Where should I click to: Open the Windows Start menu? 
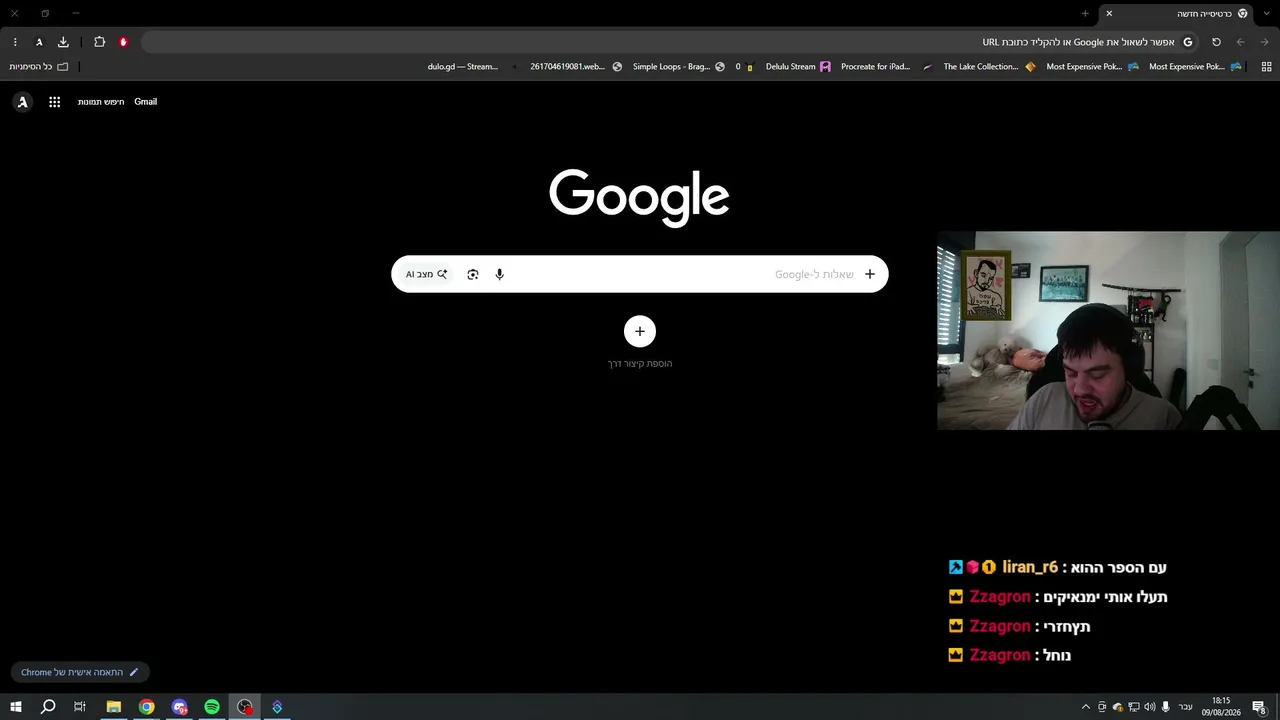[x=16, y=707]
